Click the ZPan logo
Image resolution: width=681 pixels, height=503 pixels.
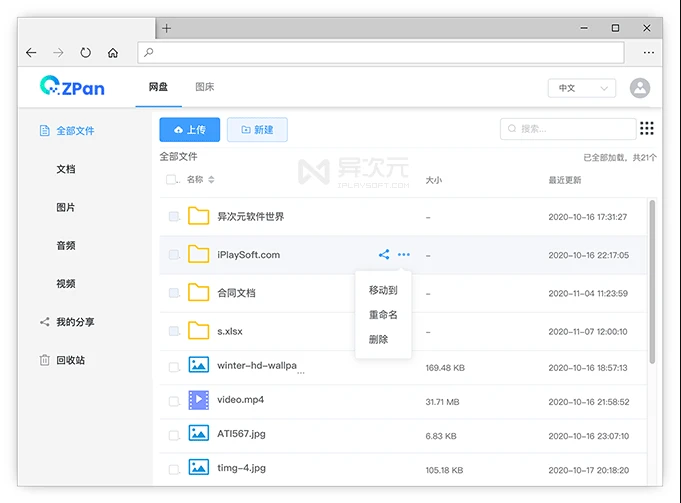(x=72, y=87)
